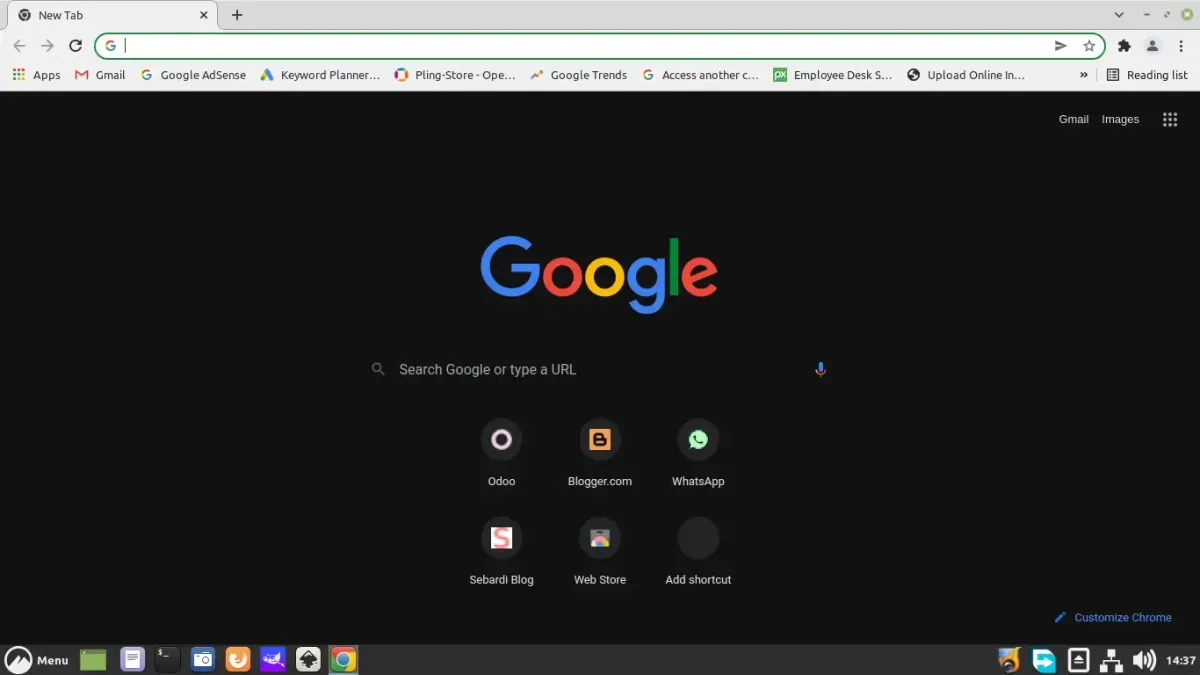Open the purple app taskbar icon
This screenshot has width=1200, height=675.
273,660
